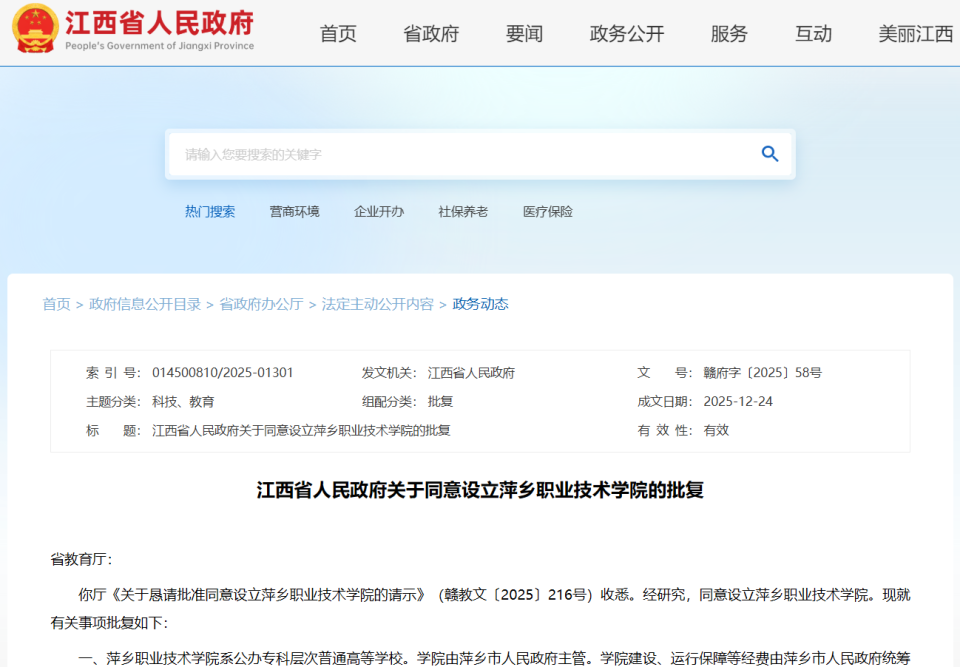960x667 pixels.
Task: Open the 营商环境 hot search link
Action: pos(295,211)
